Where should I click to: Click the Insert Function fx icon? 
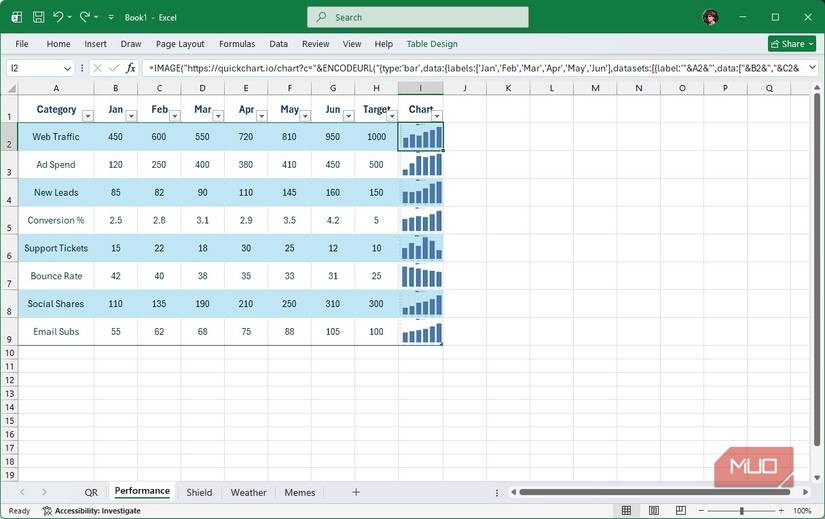click(130, 68)
